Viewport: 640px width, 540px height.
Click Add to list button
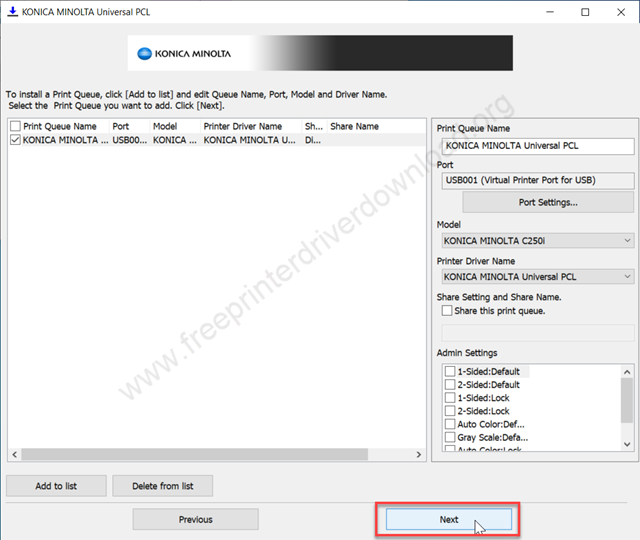click(56, 486)
